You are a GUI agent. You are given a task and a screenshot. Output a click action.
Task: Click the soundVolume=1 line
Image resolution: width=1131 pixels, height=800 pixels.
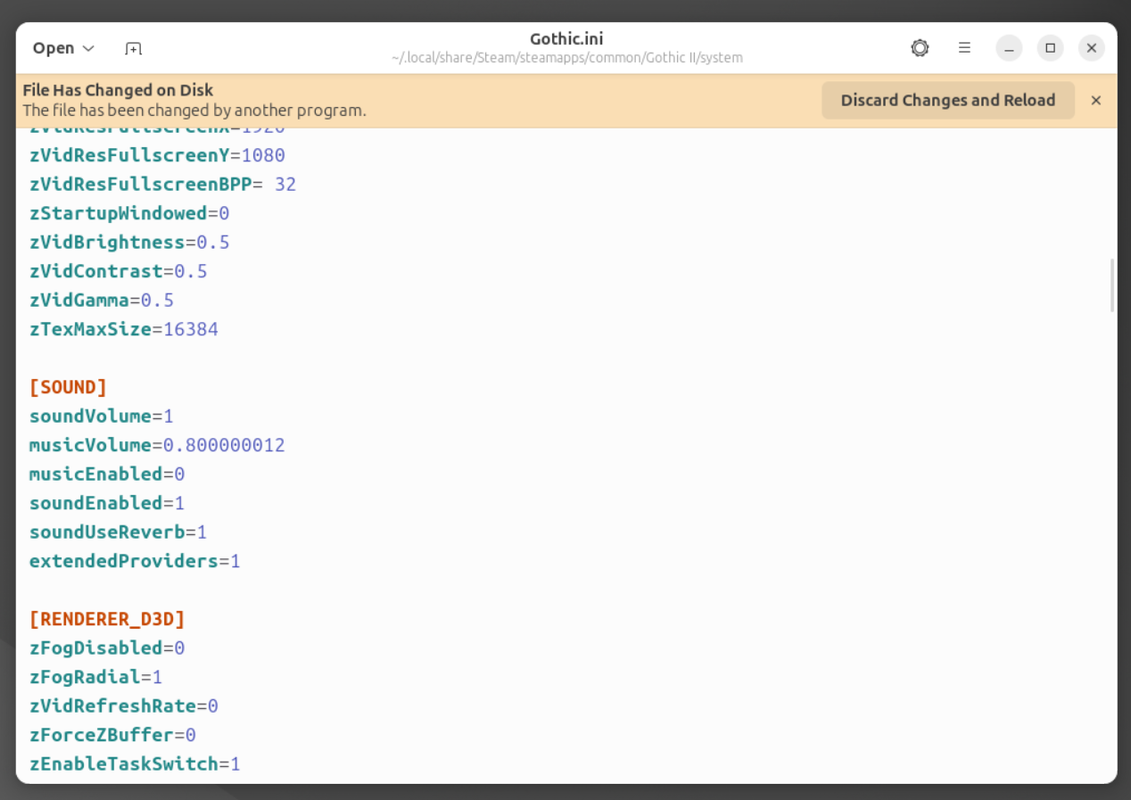tap(101, 416)
